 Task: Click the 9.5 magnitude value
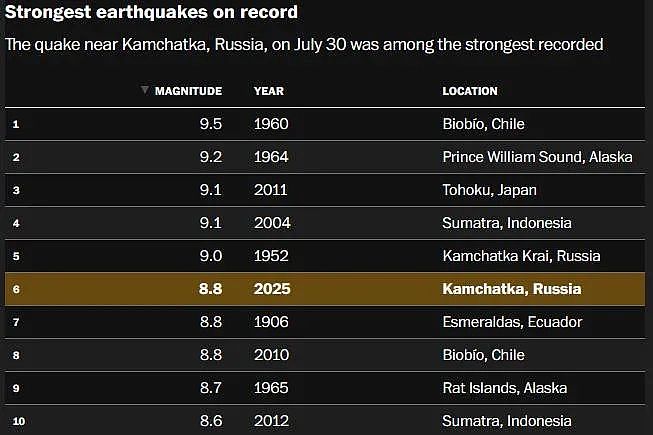point(211,124)
